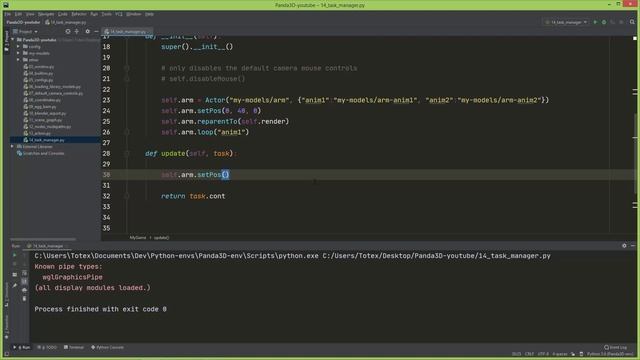Clear Run console with trash icon

click(24, 299)
